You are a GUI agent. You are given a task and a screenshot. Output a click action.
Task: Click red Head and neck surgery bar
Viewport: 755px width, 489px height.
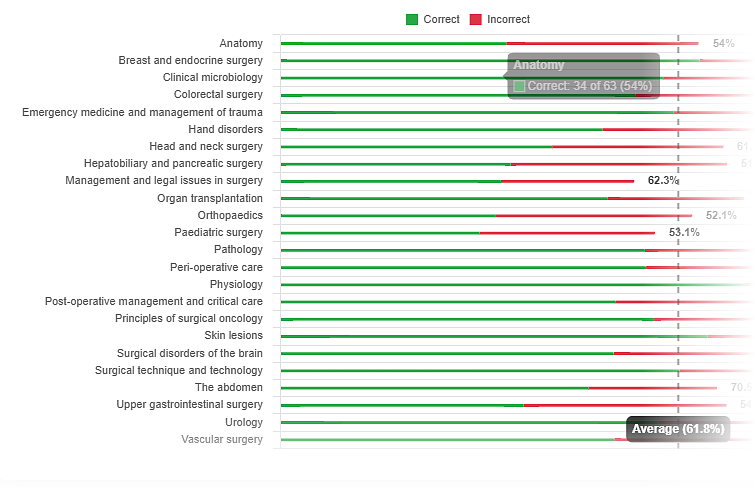point(637,147)
